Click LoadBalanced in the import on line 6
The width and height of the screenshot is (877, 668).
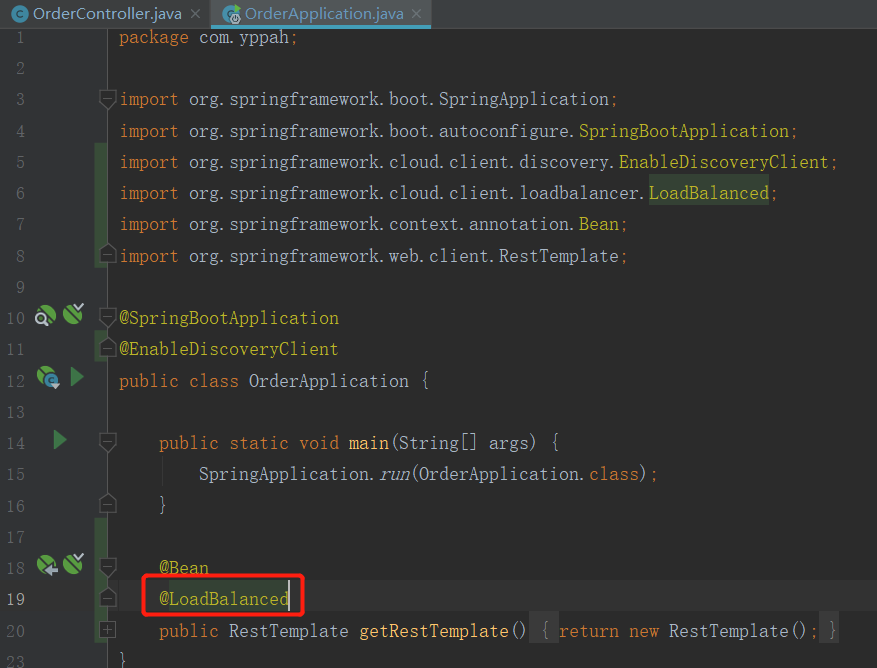click(709, 193)
